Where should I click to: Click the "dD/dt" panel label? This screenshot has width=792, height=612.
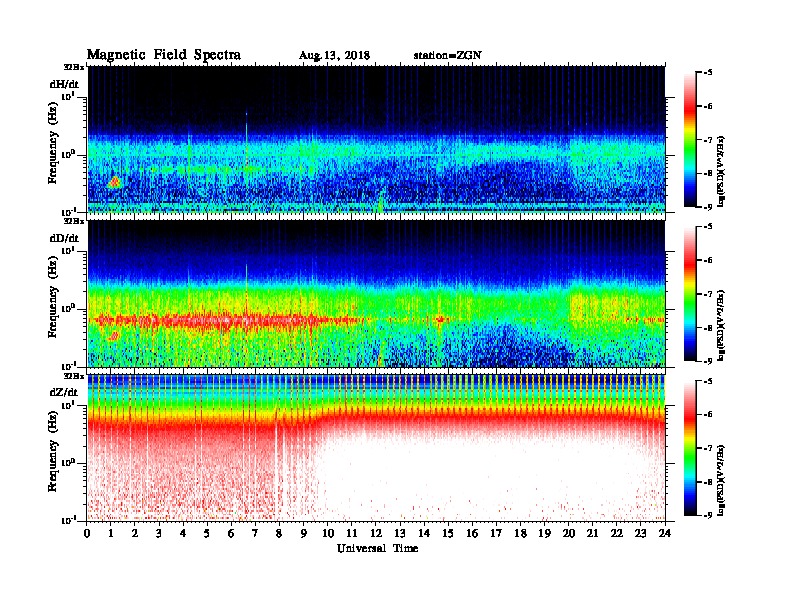tap(64, 238)
